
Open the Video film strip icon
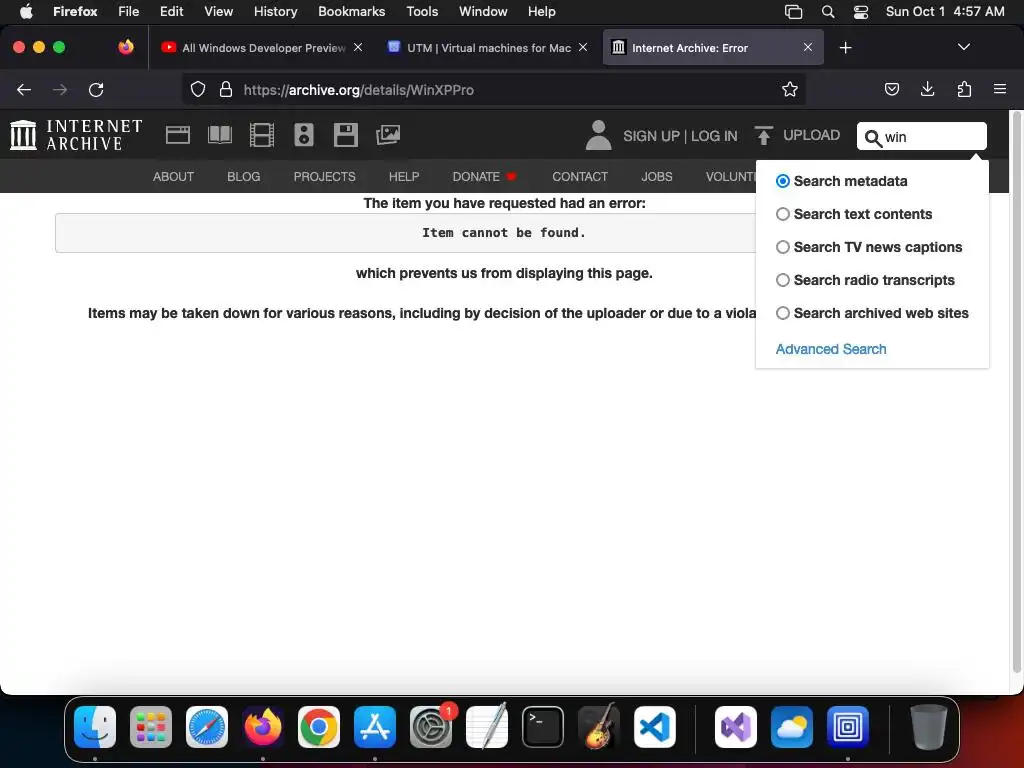point(262,135)
